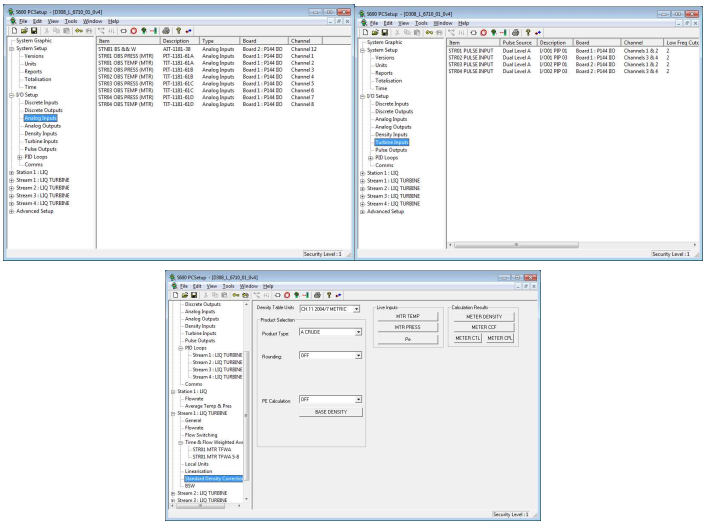Click New file icon in Turbine Inputs window

point(365,32)
